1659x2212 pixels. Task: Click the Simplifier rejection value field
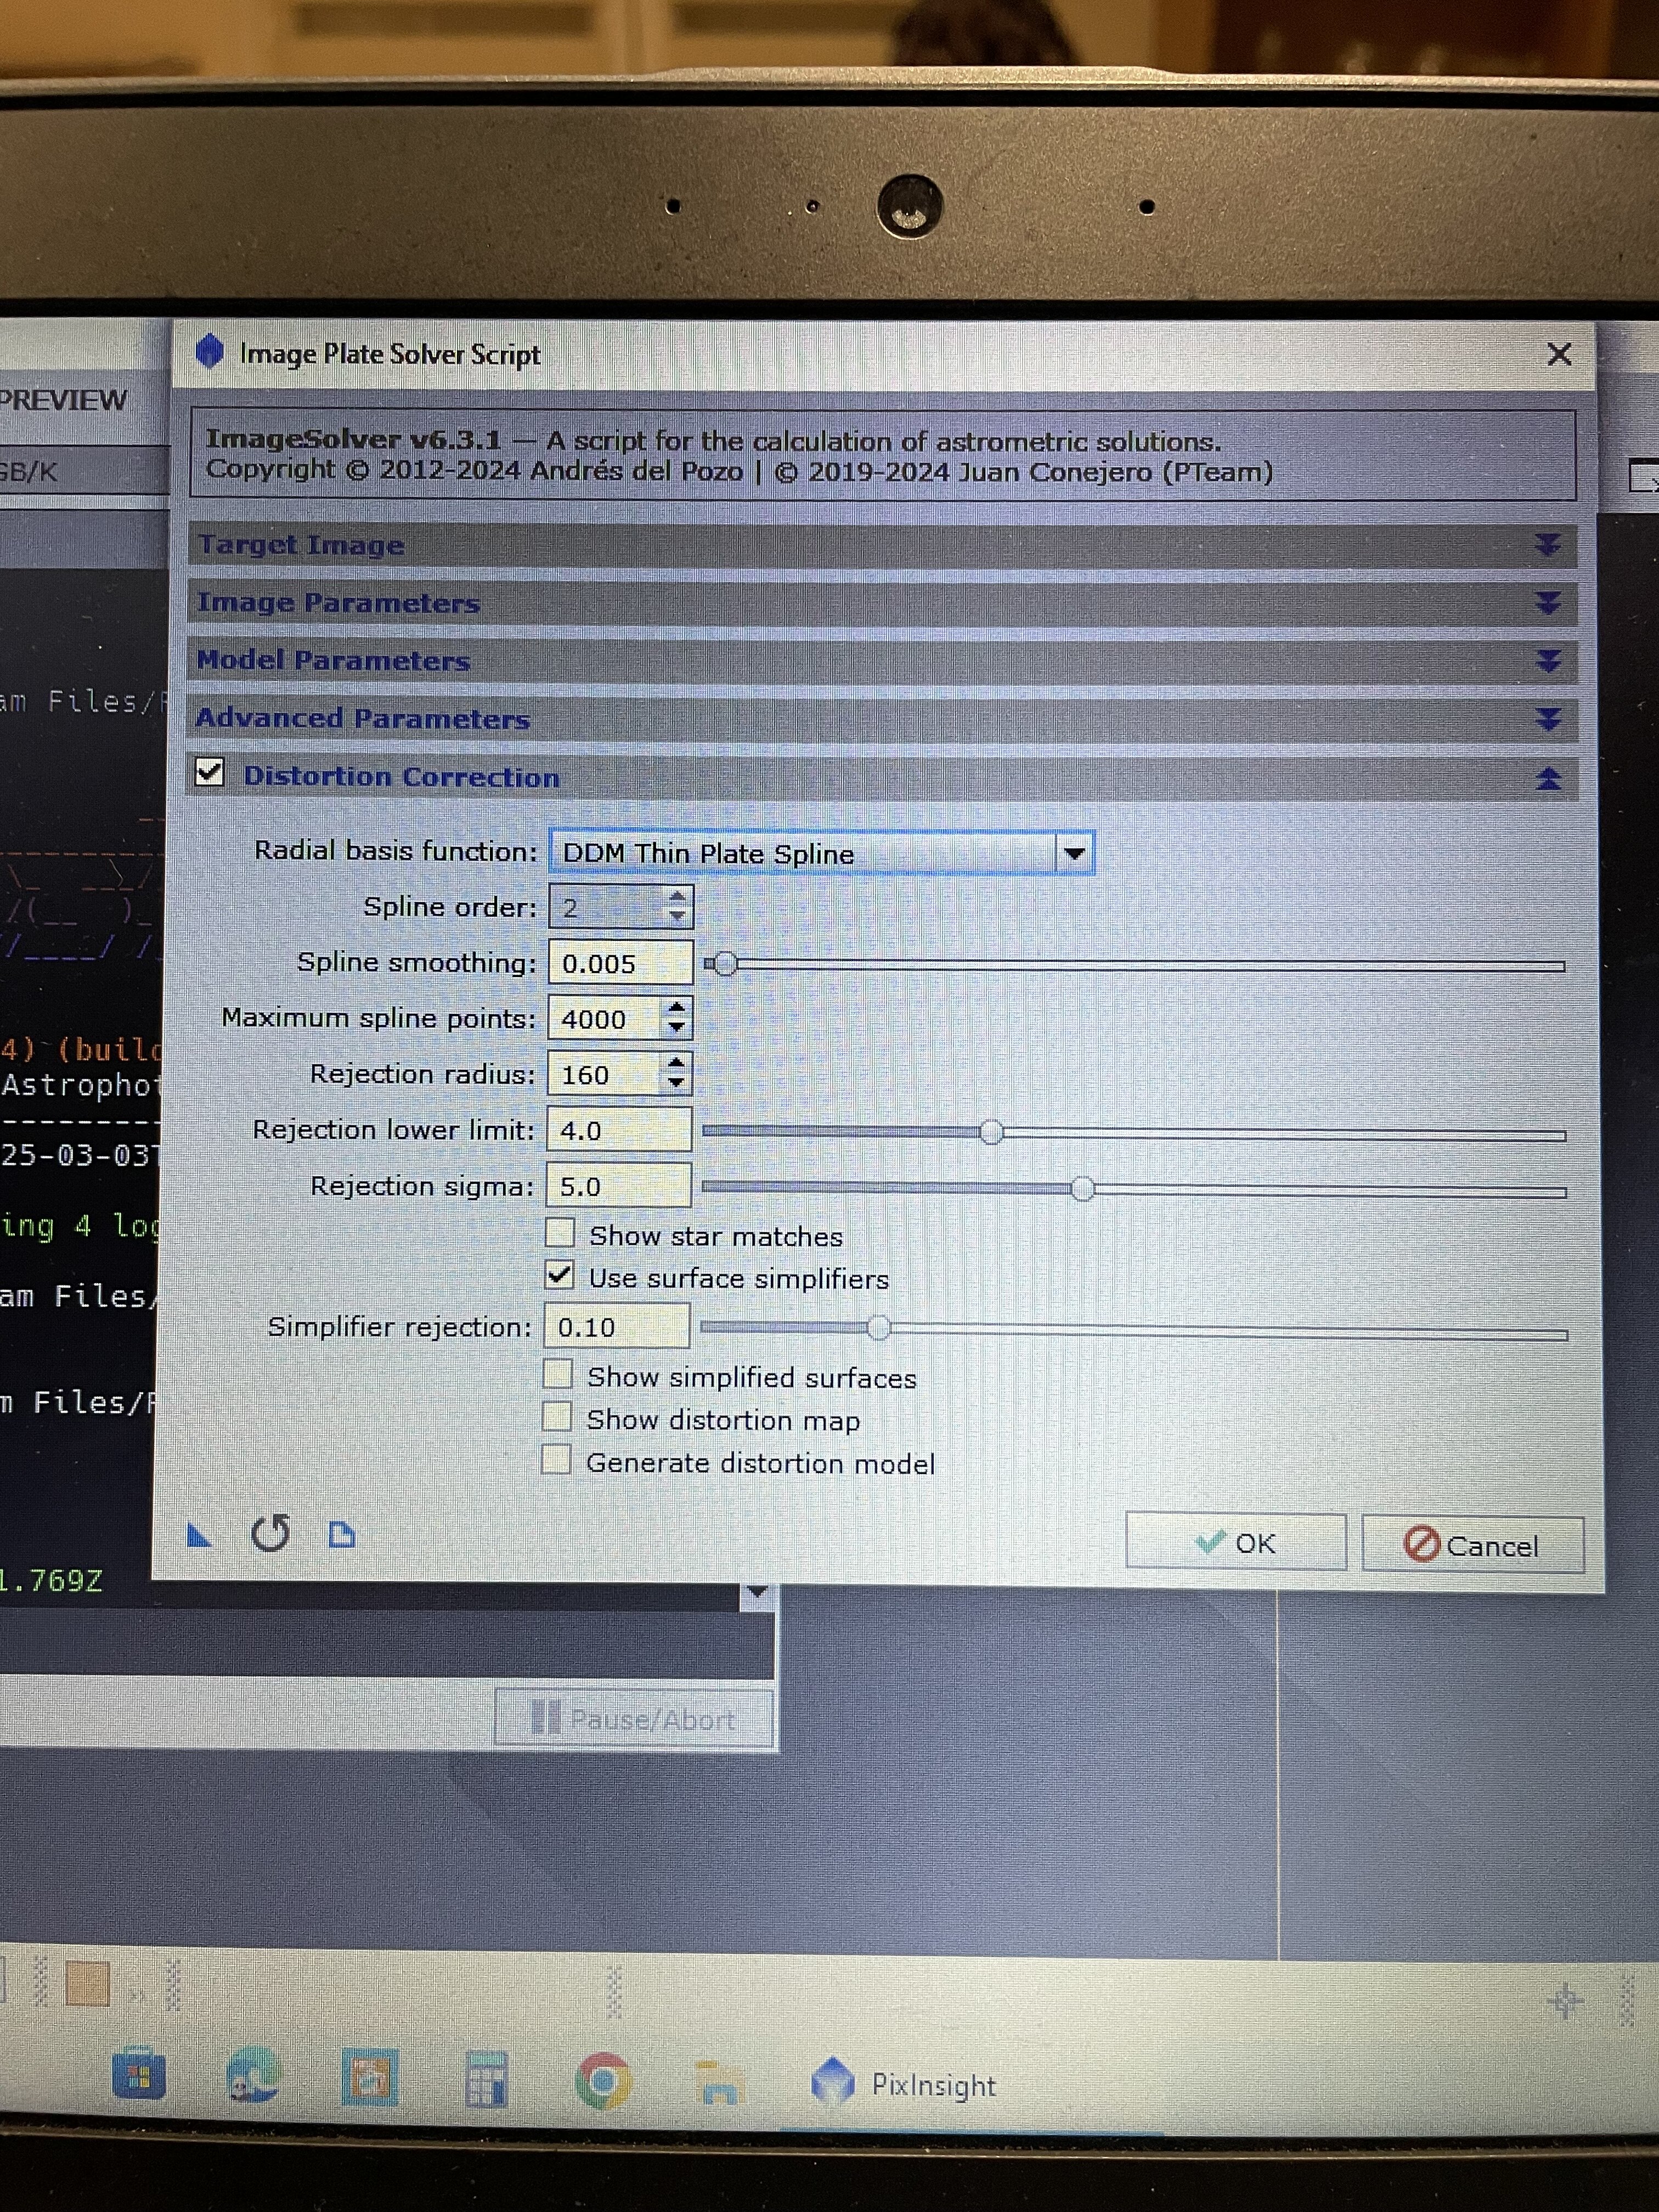616,1326
